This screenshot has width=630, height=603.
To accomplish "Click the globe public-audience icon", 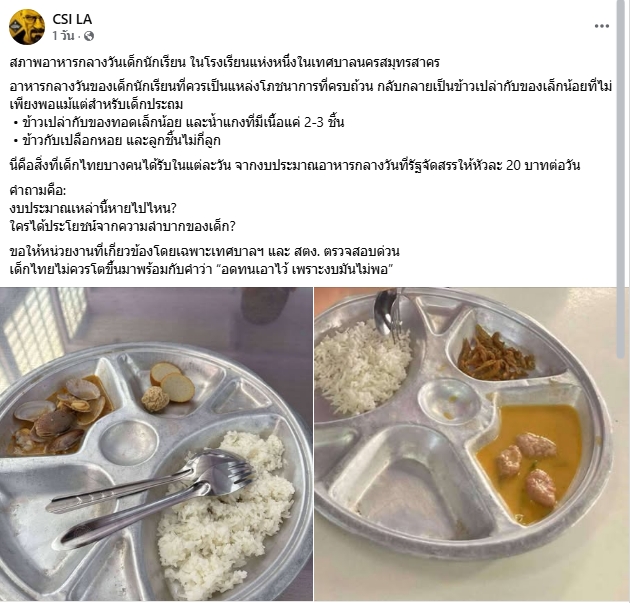I will 89,36.
